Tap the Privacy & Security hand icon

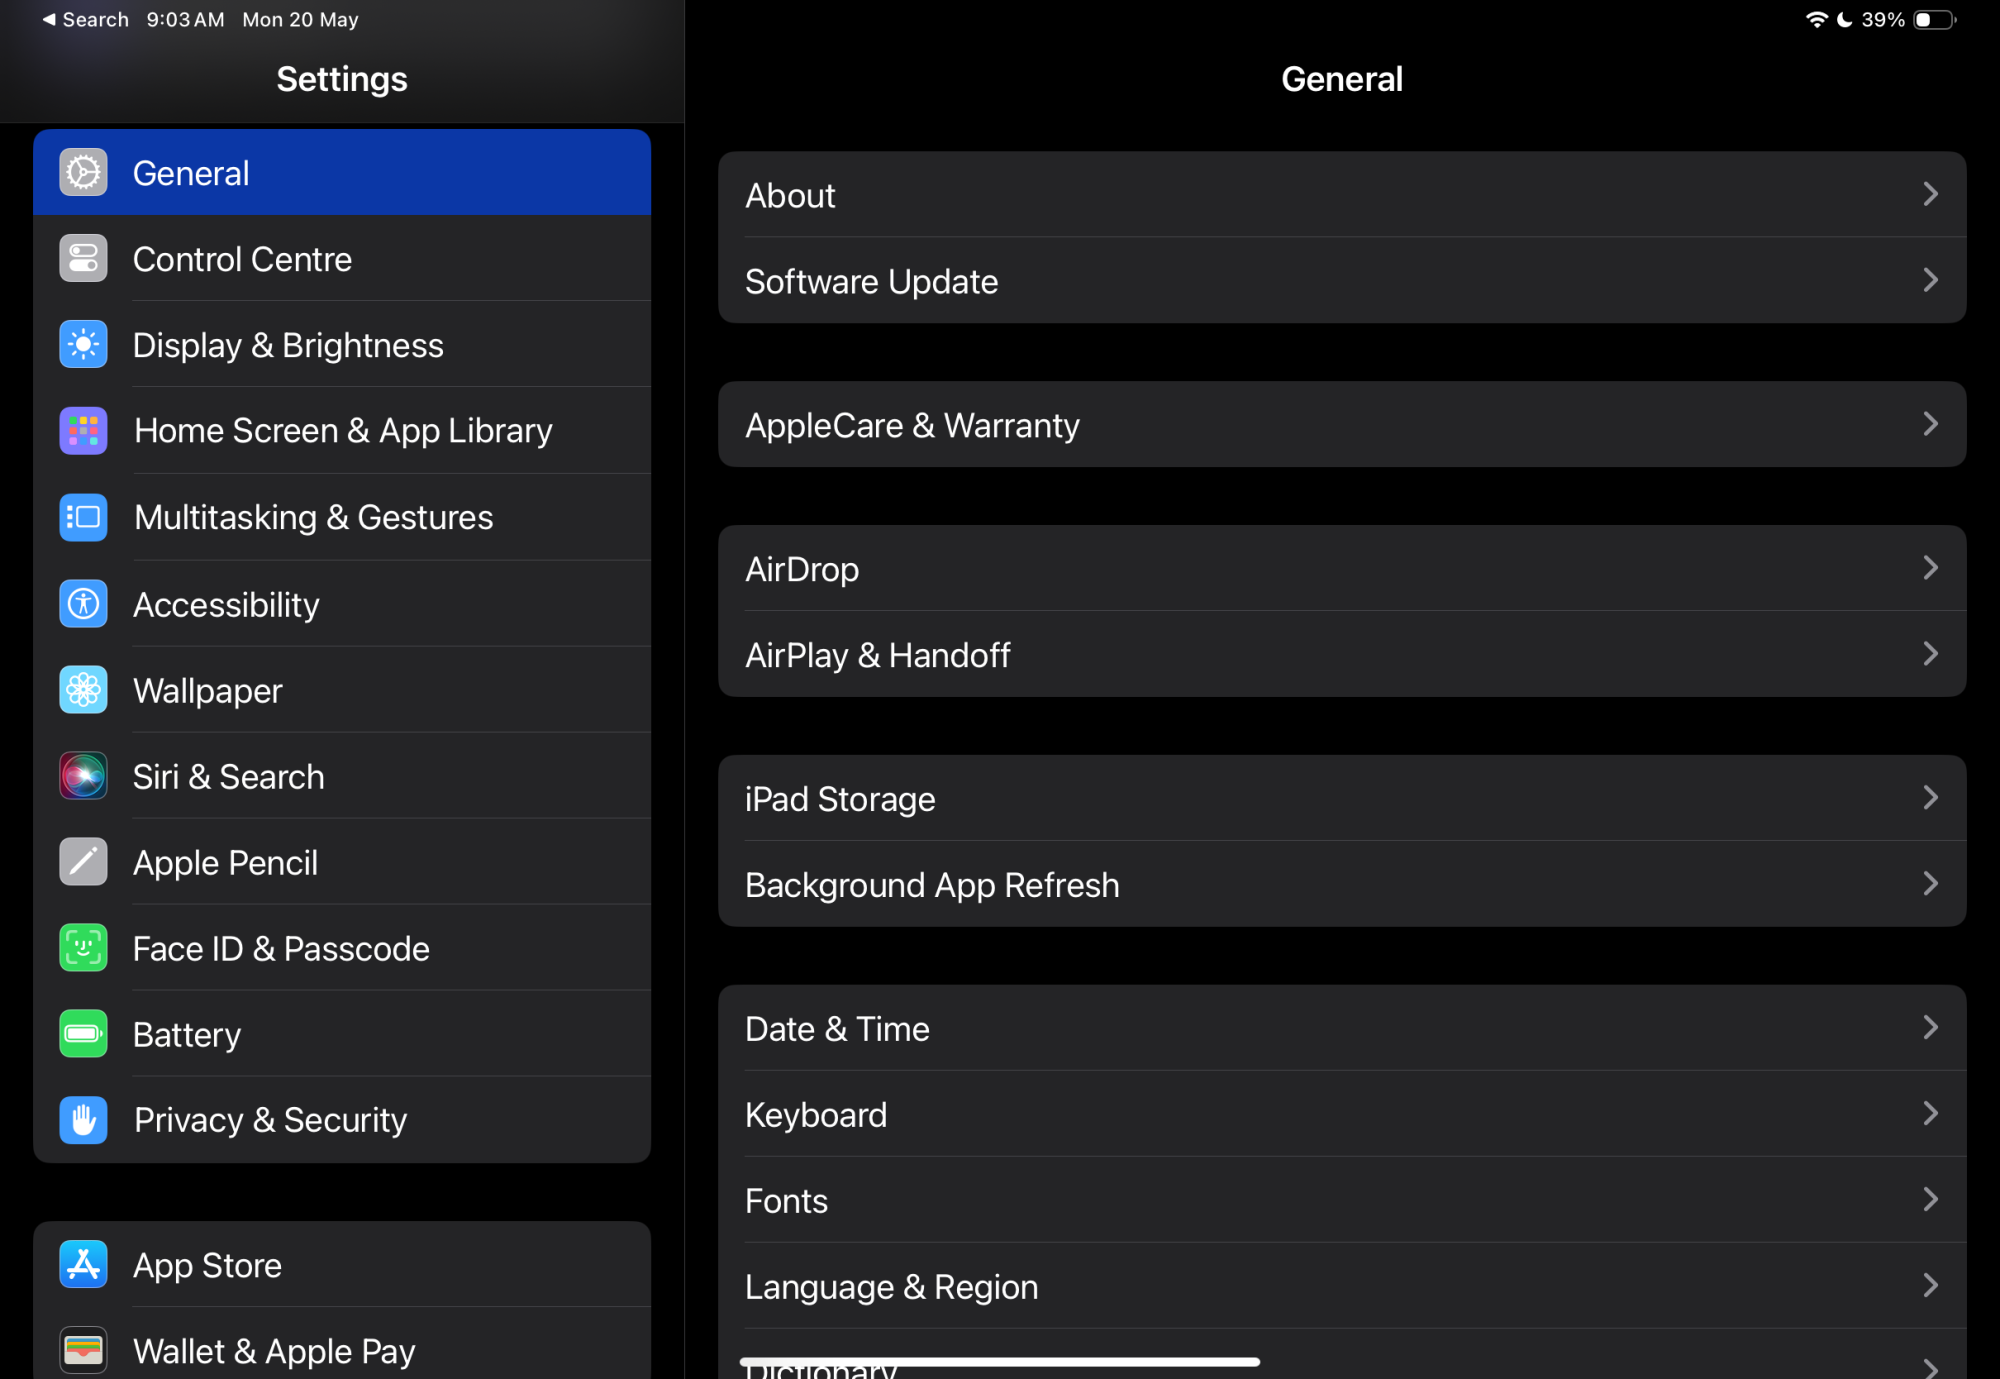click(x=83, y=1120)
